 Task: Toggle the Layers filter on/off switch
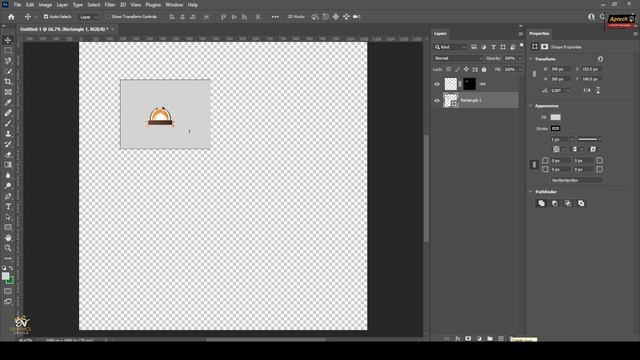[522, 45]
